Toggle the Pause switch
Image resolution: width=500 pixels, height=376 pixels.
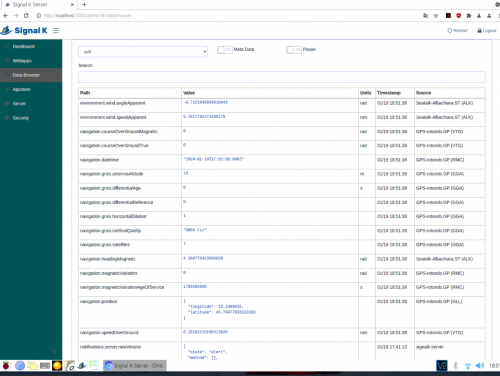tap(294, 50)
